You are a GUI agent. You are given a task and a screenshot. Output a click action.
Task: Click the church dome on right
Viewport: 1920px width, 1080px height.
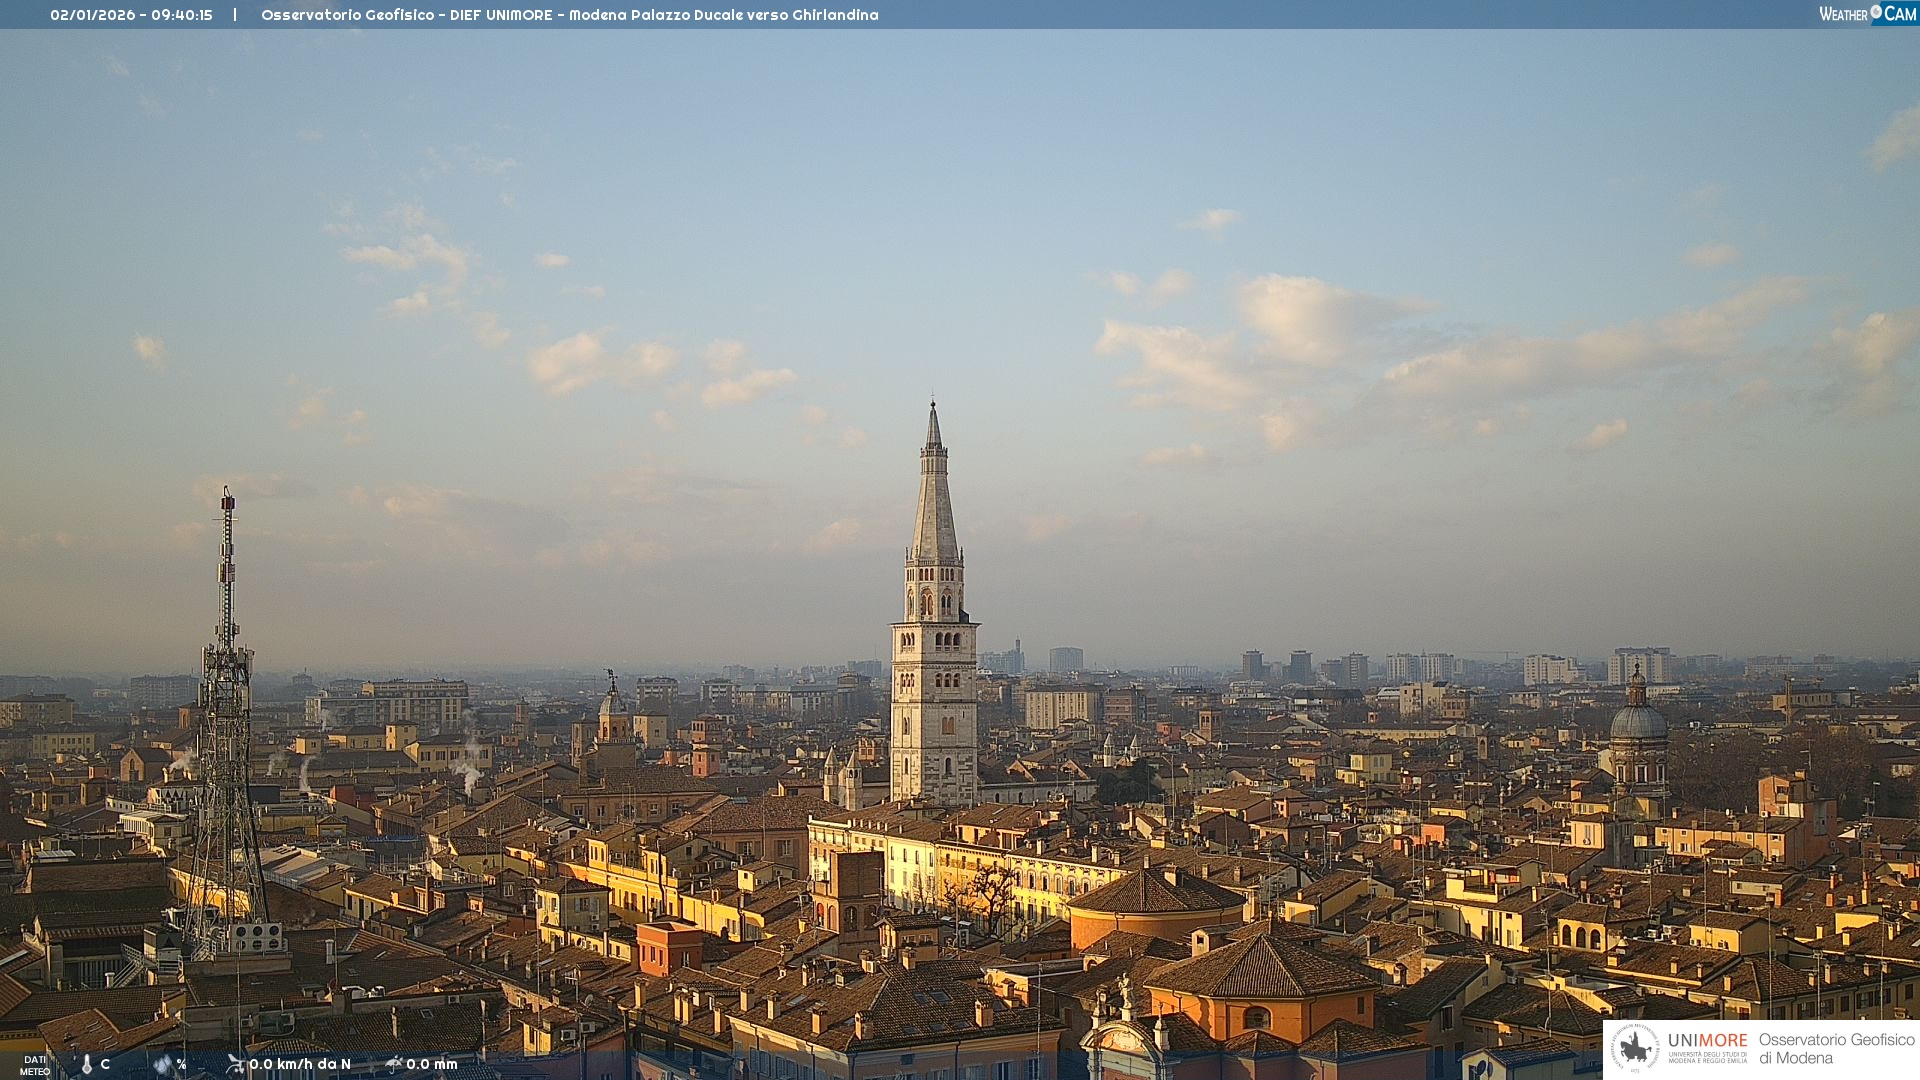[1638, 720]
